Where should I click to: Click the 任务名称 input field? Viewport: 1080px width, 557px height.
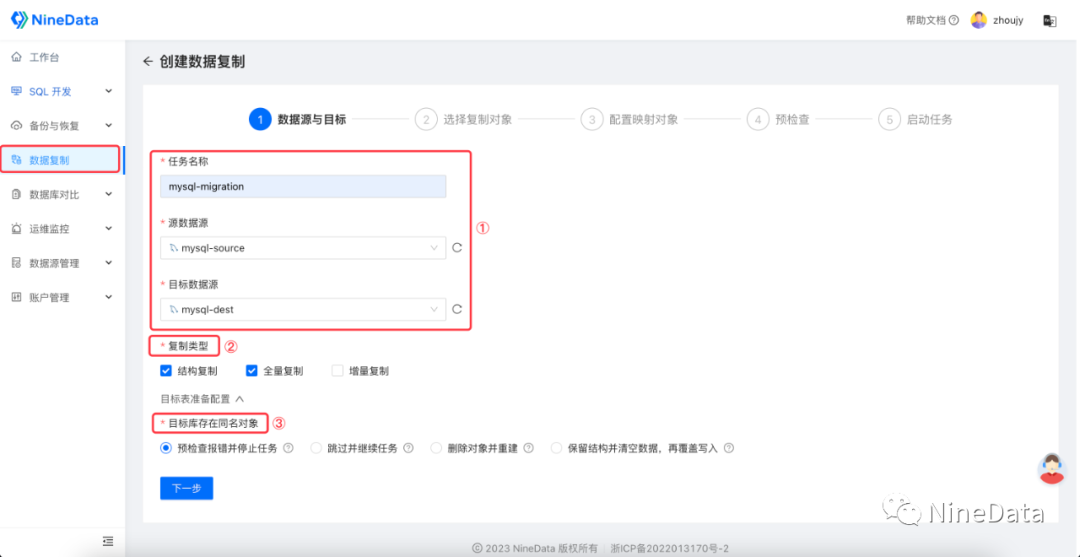click(303, 186)
